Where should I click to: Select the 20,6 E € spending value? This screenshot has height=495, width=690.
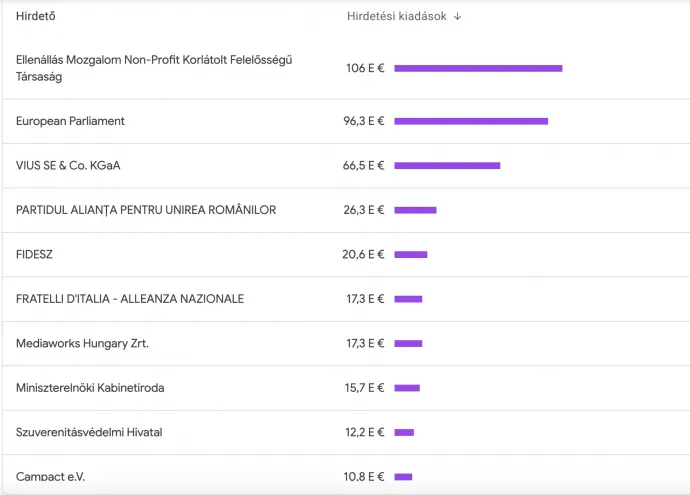tap(363, 254)
